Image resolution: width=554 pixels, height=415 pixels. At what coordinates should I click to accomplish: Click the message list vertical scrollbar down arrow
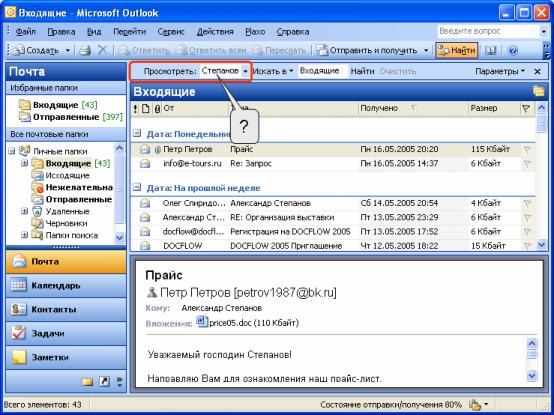(541, 244)
